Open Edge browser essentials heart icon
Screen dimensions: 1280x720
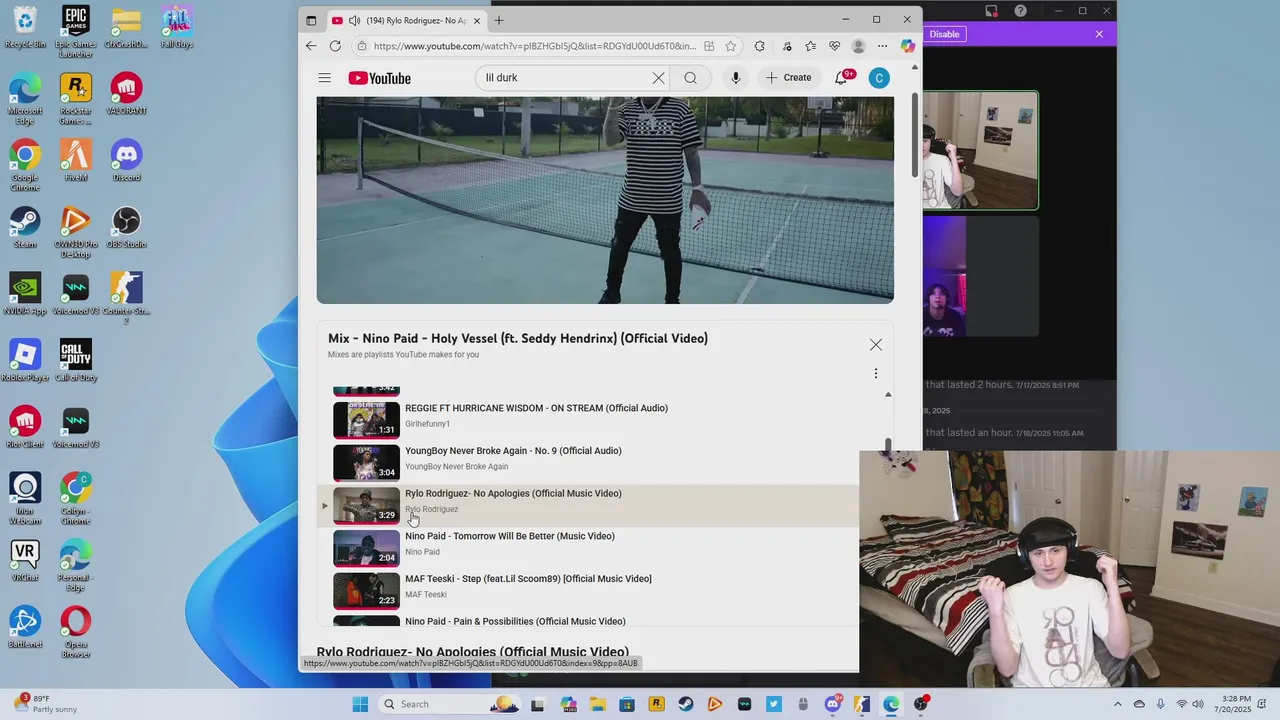[834, 46]
